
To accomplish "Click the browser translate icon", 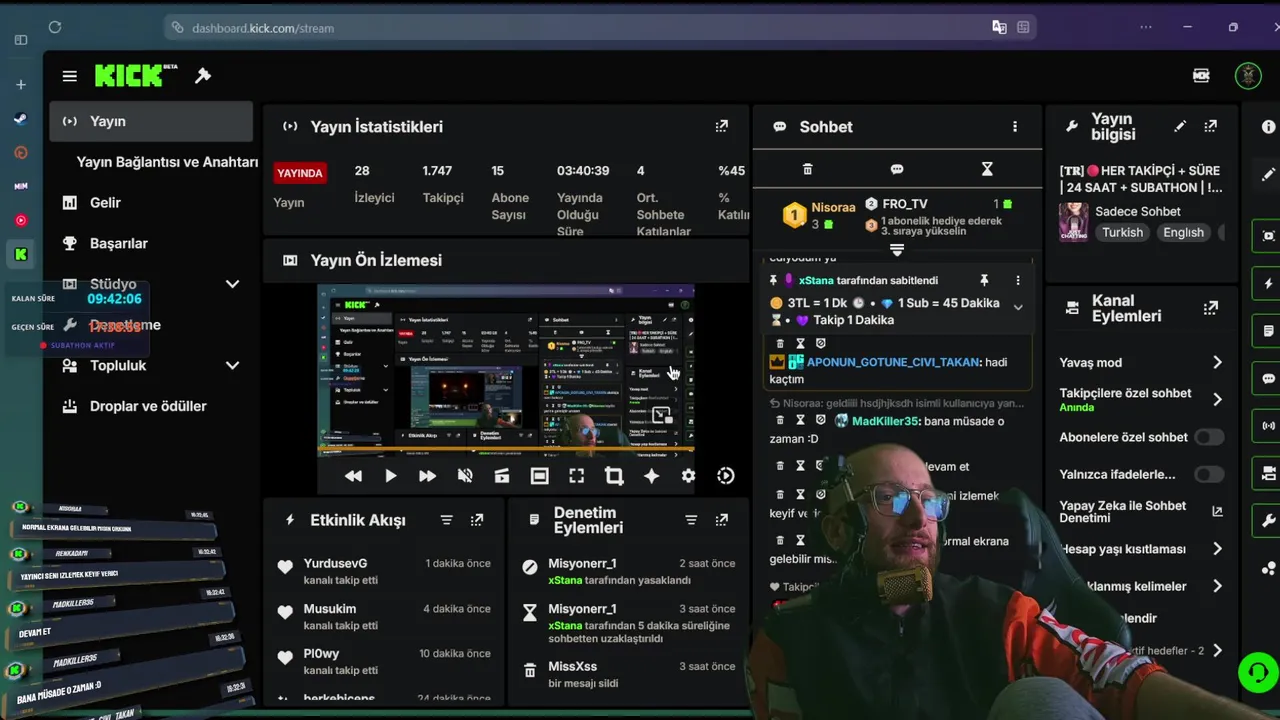I will point(999,27).
